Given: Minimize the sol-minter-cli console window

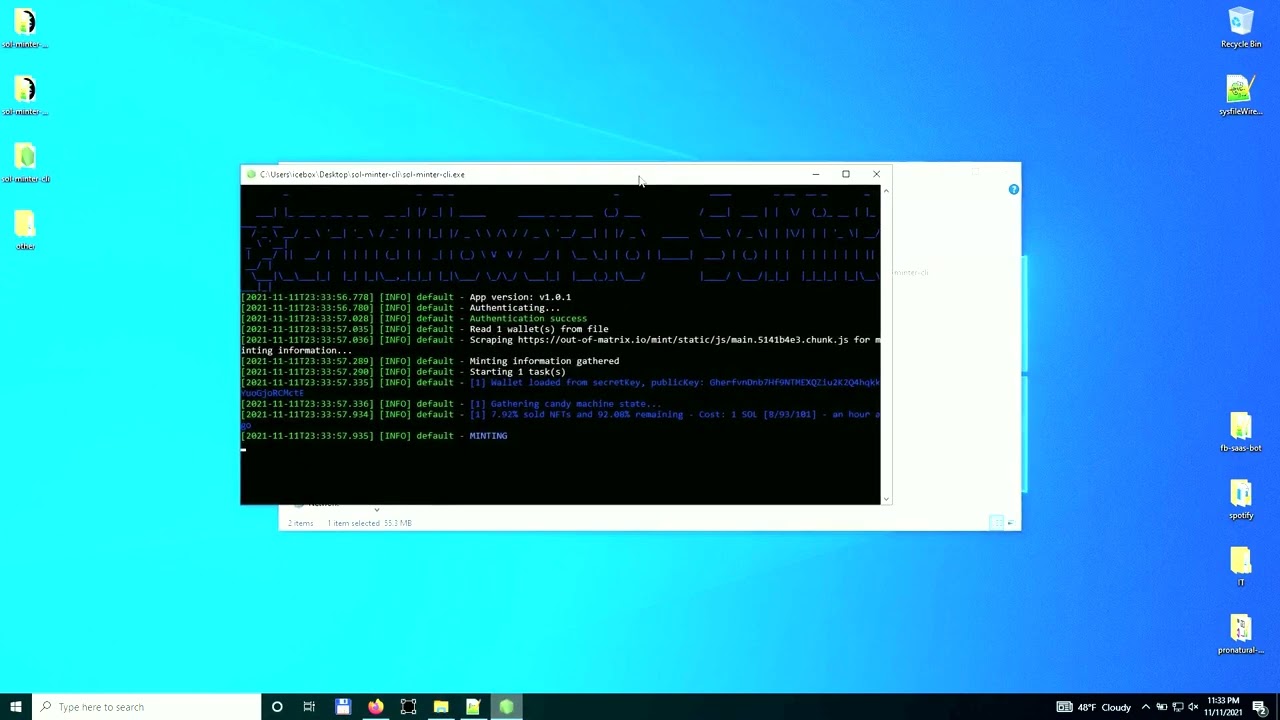Looking at the screenshot, I should coord(816,174).
